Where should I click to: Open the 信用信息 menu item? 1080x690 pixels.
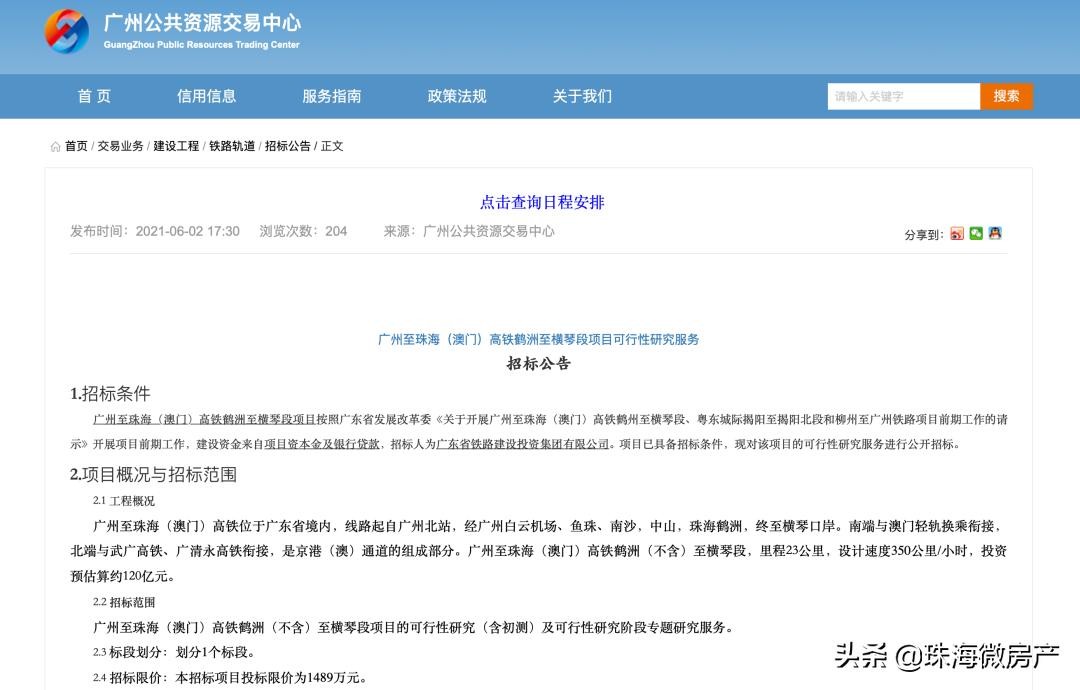pos(206,96)
